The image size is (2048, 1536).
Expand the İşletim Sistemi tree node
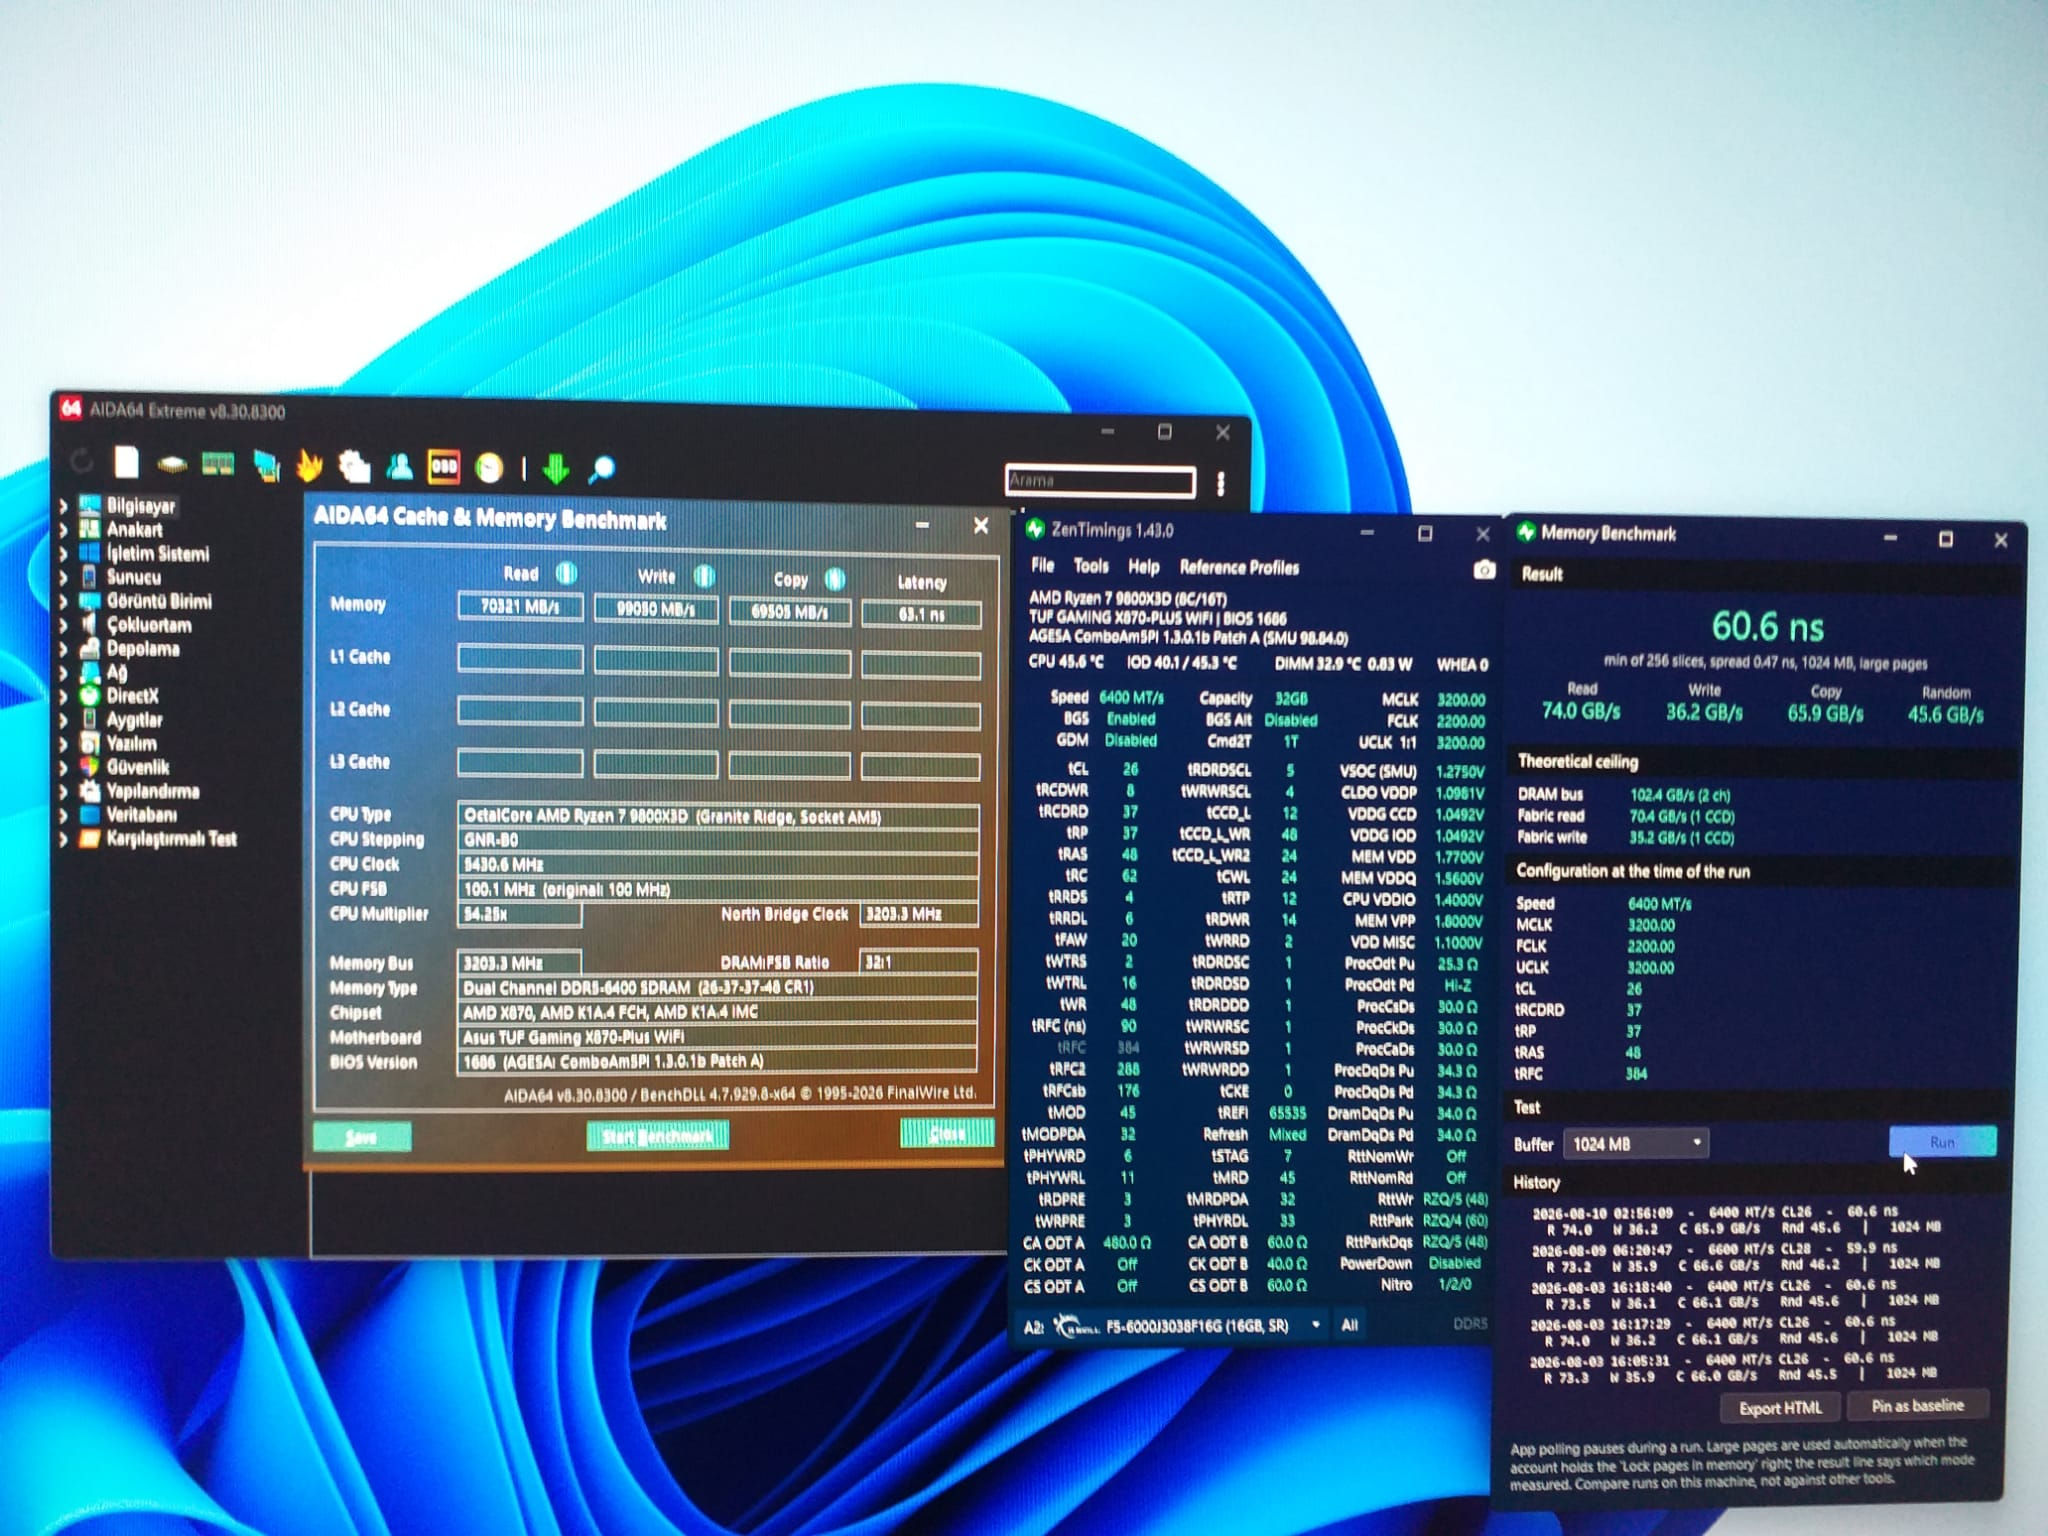(64, 553)
